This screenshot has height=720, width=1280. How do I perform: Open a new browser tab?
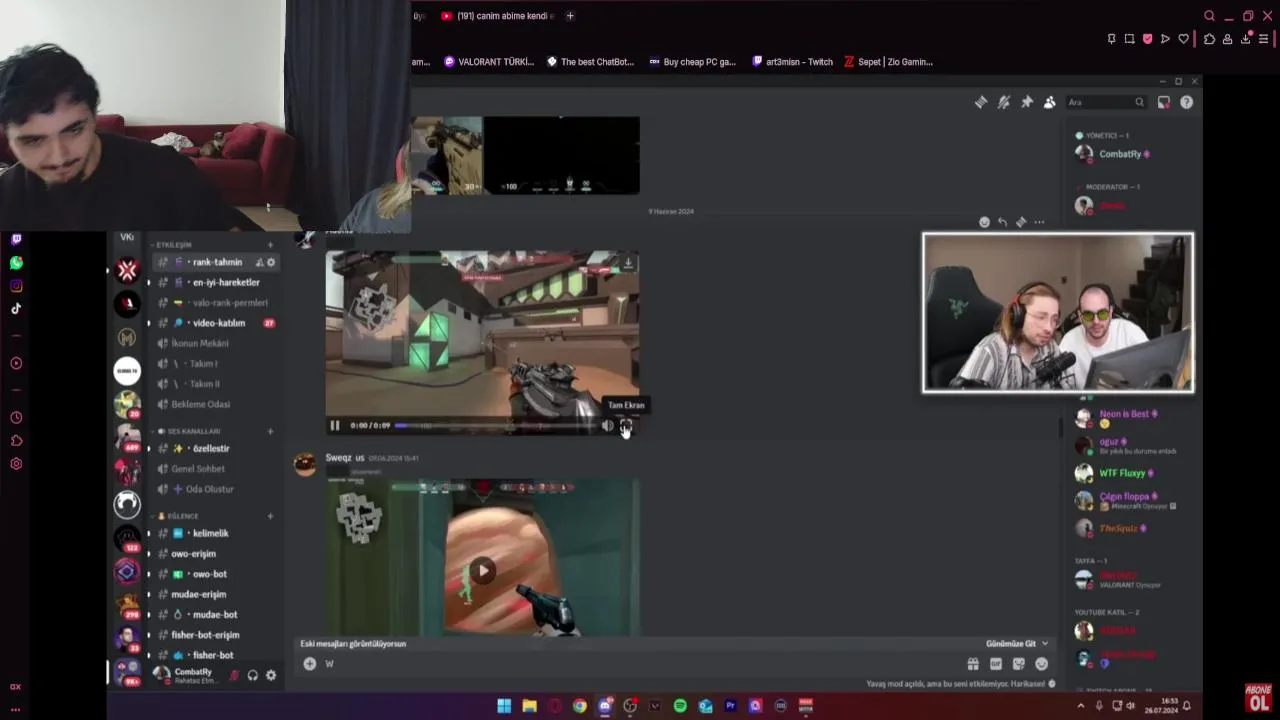[x=570, y=16]
